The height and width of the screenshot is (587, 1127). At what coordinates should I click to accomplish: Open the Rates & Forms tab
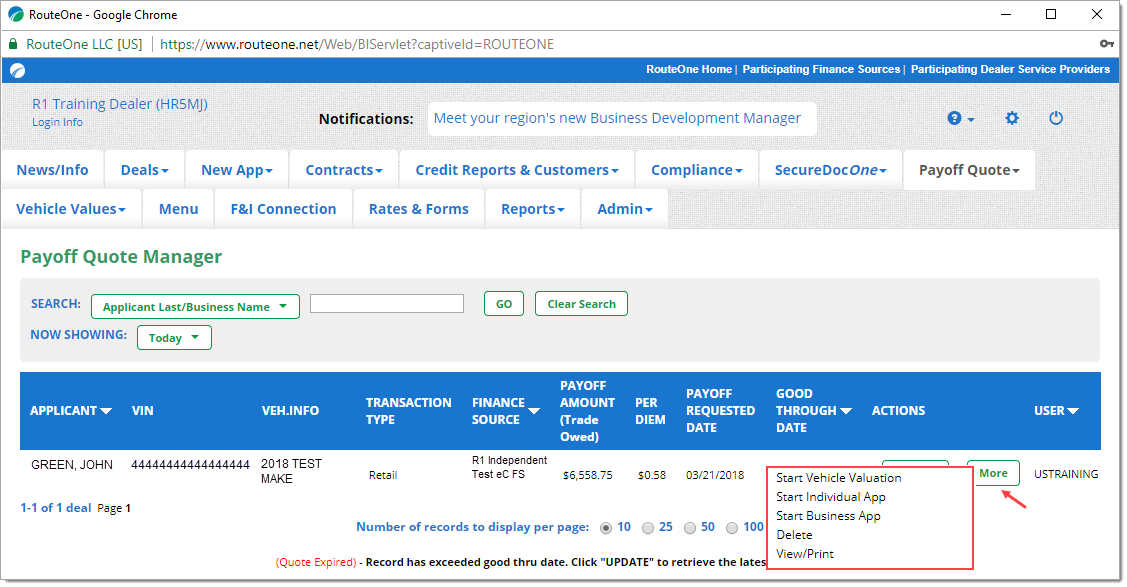coord(418,209)
